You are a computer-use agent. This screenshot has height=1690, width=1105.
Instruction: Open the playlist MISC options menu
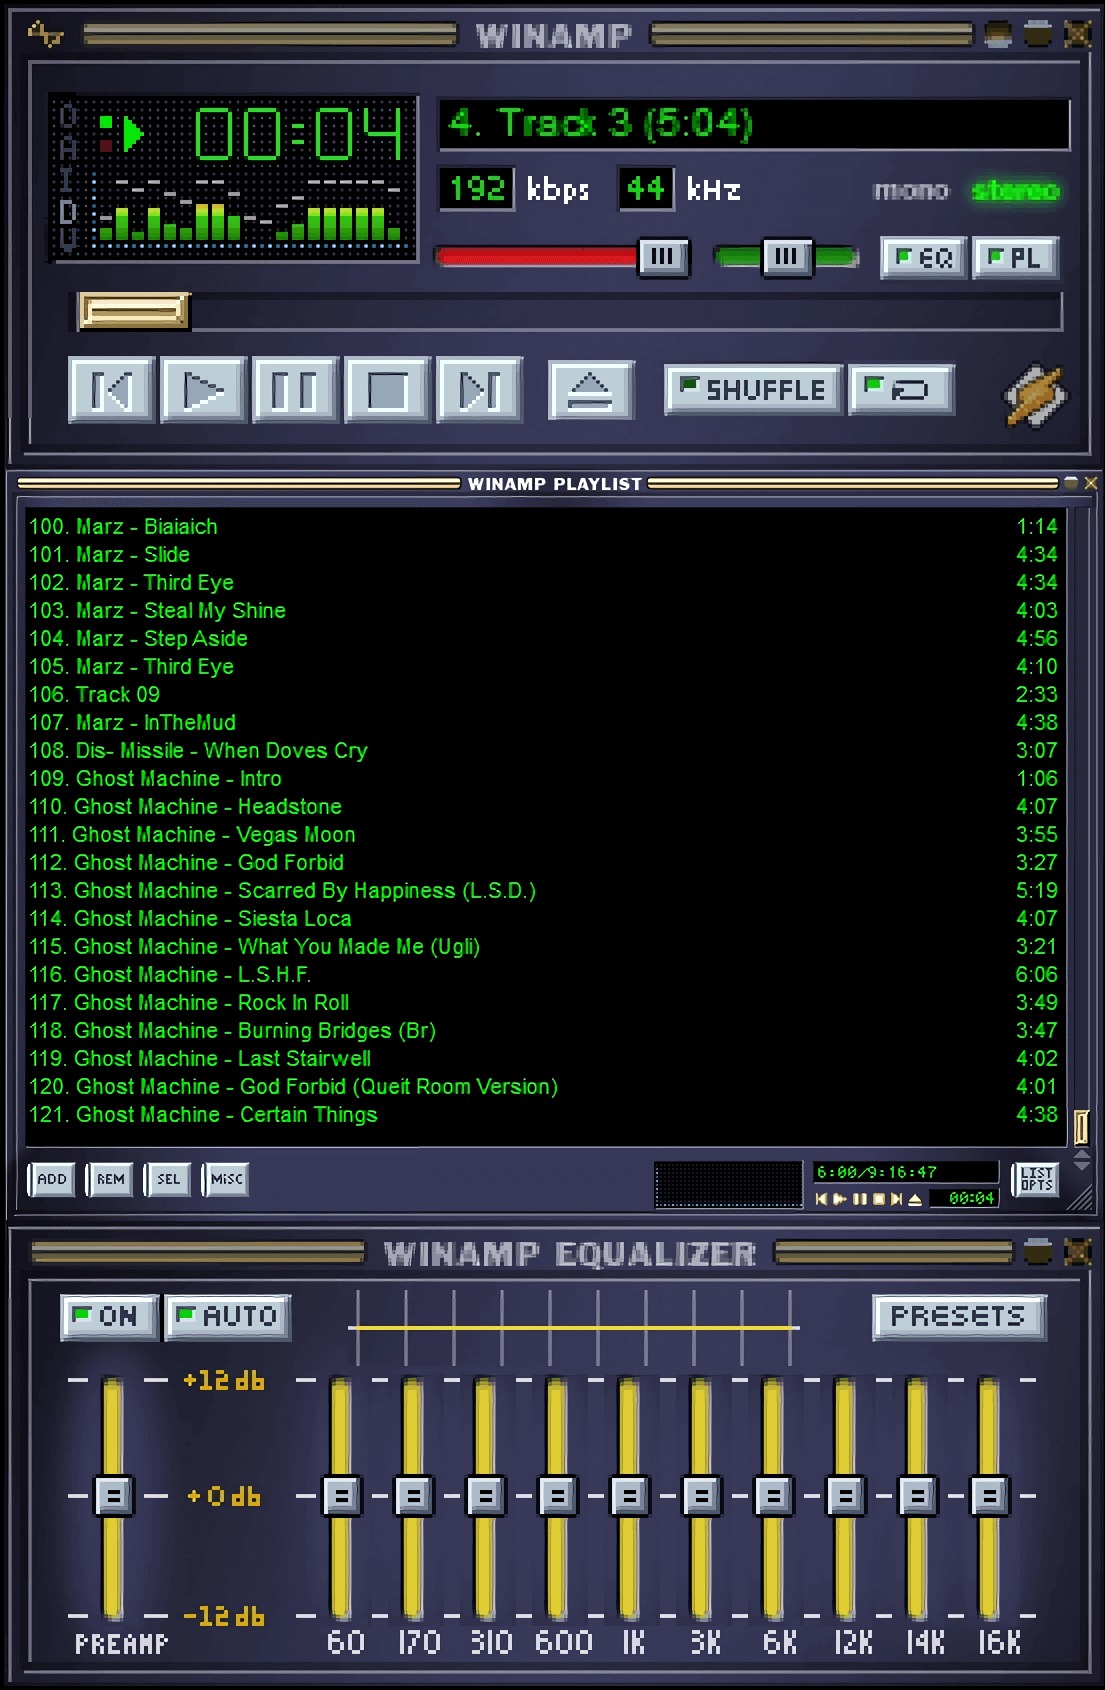pos(226,1179)
